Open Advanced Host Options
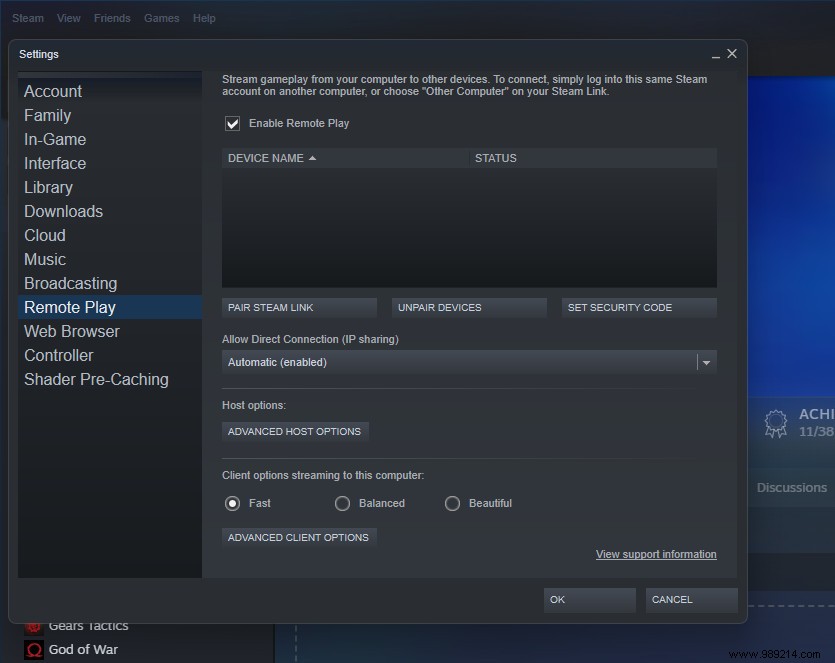The image size is (835, 663). (294, 431)
